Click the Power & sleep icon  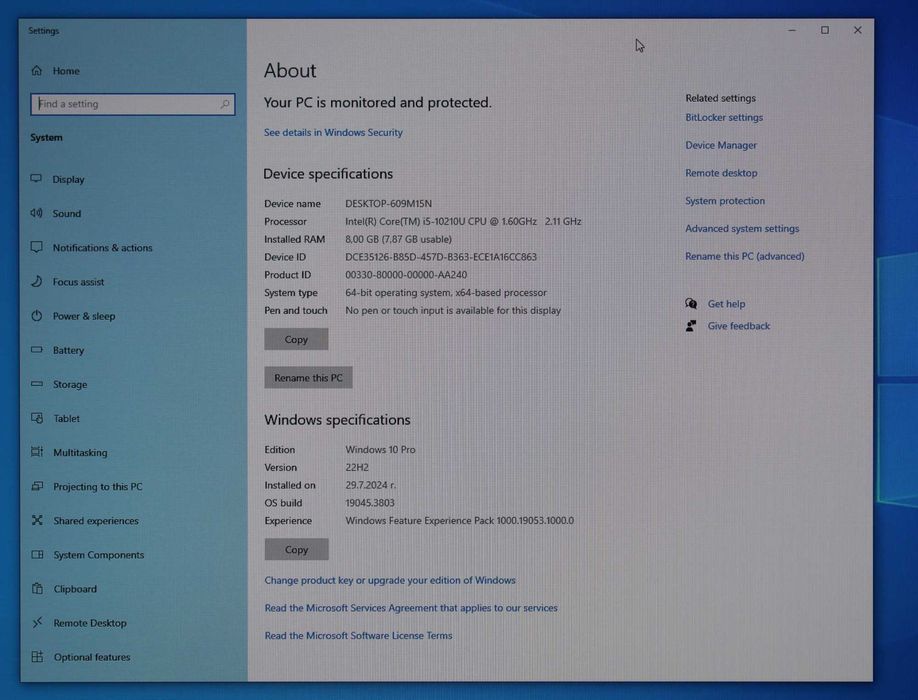[x=36, y=315]
